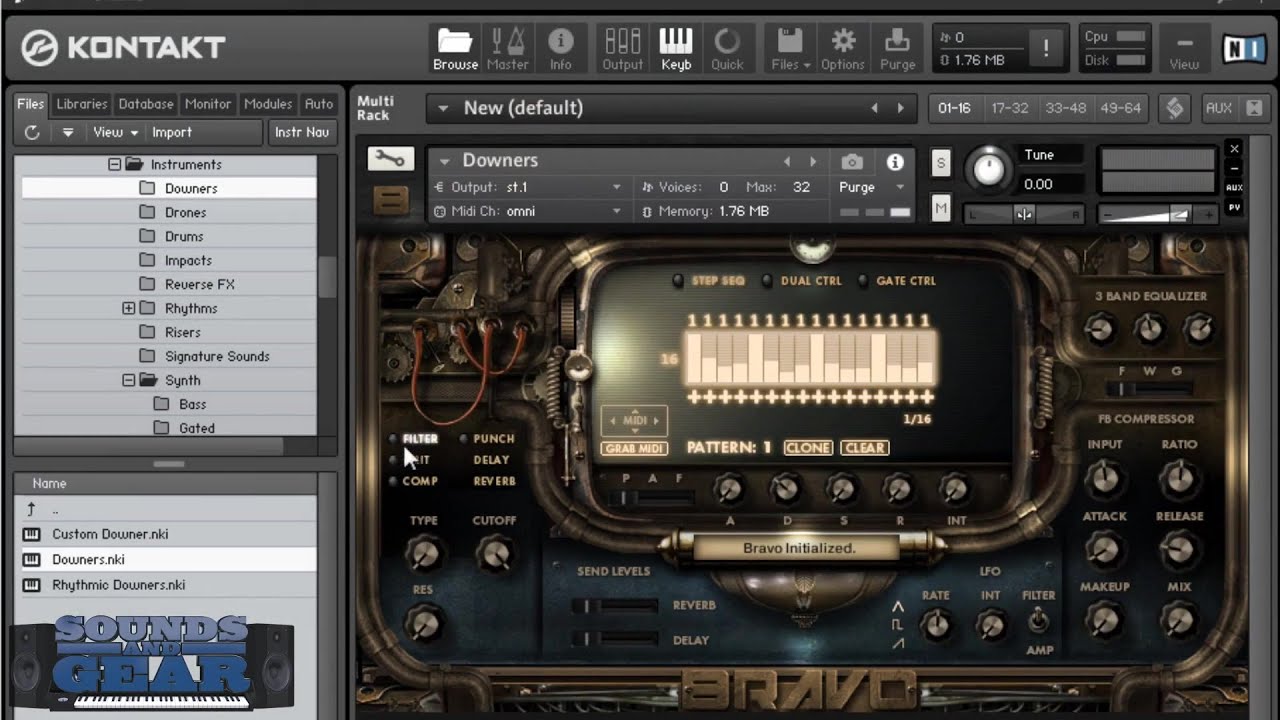Expand the Rhythms folder
Screen dimensions: 1280x720
(x=128, y=308)
